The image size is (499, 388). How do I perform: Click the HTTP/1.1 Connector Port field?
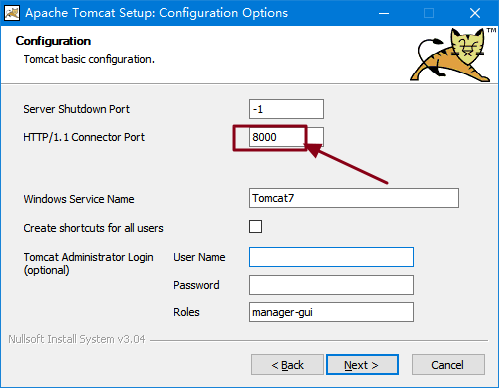tap(286, 137)
